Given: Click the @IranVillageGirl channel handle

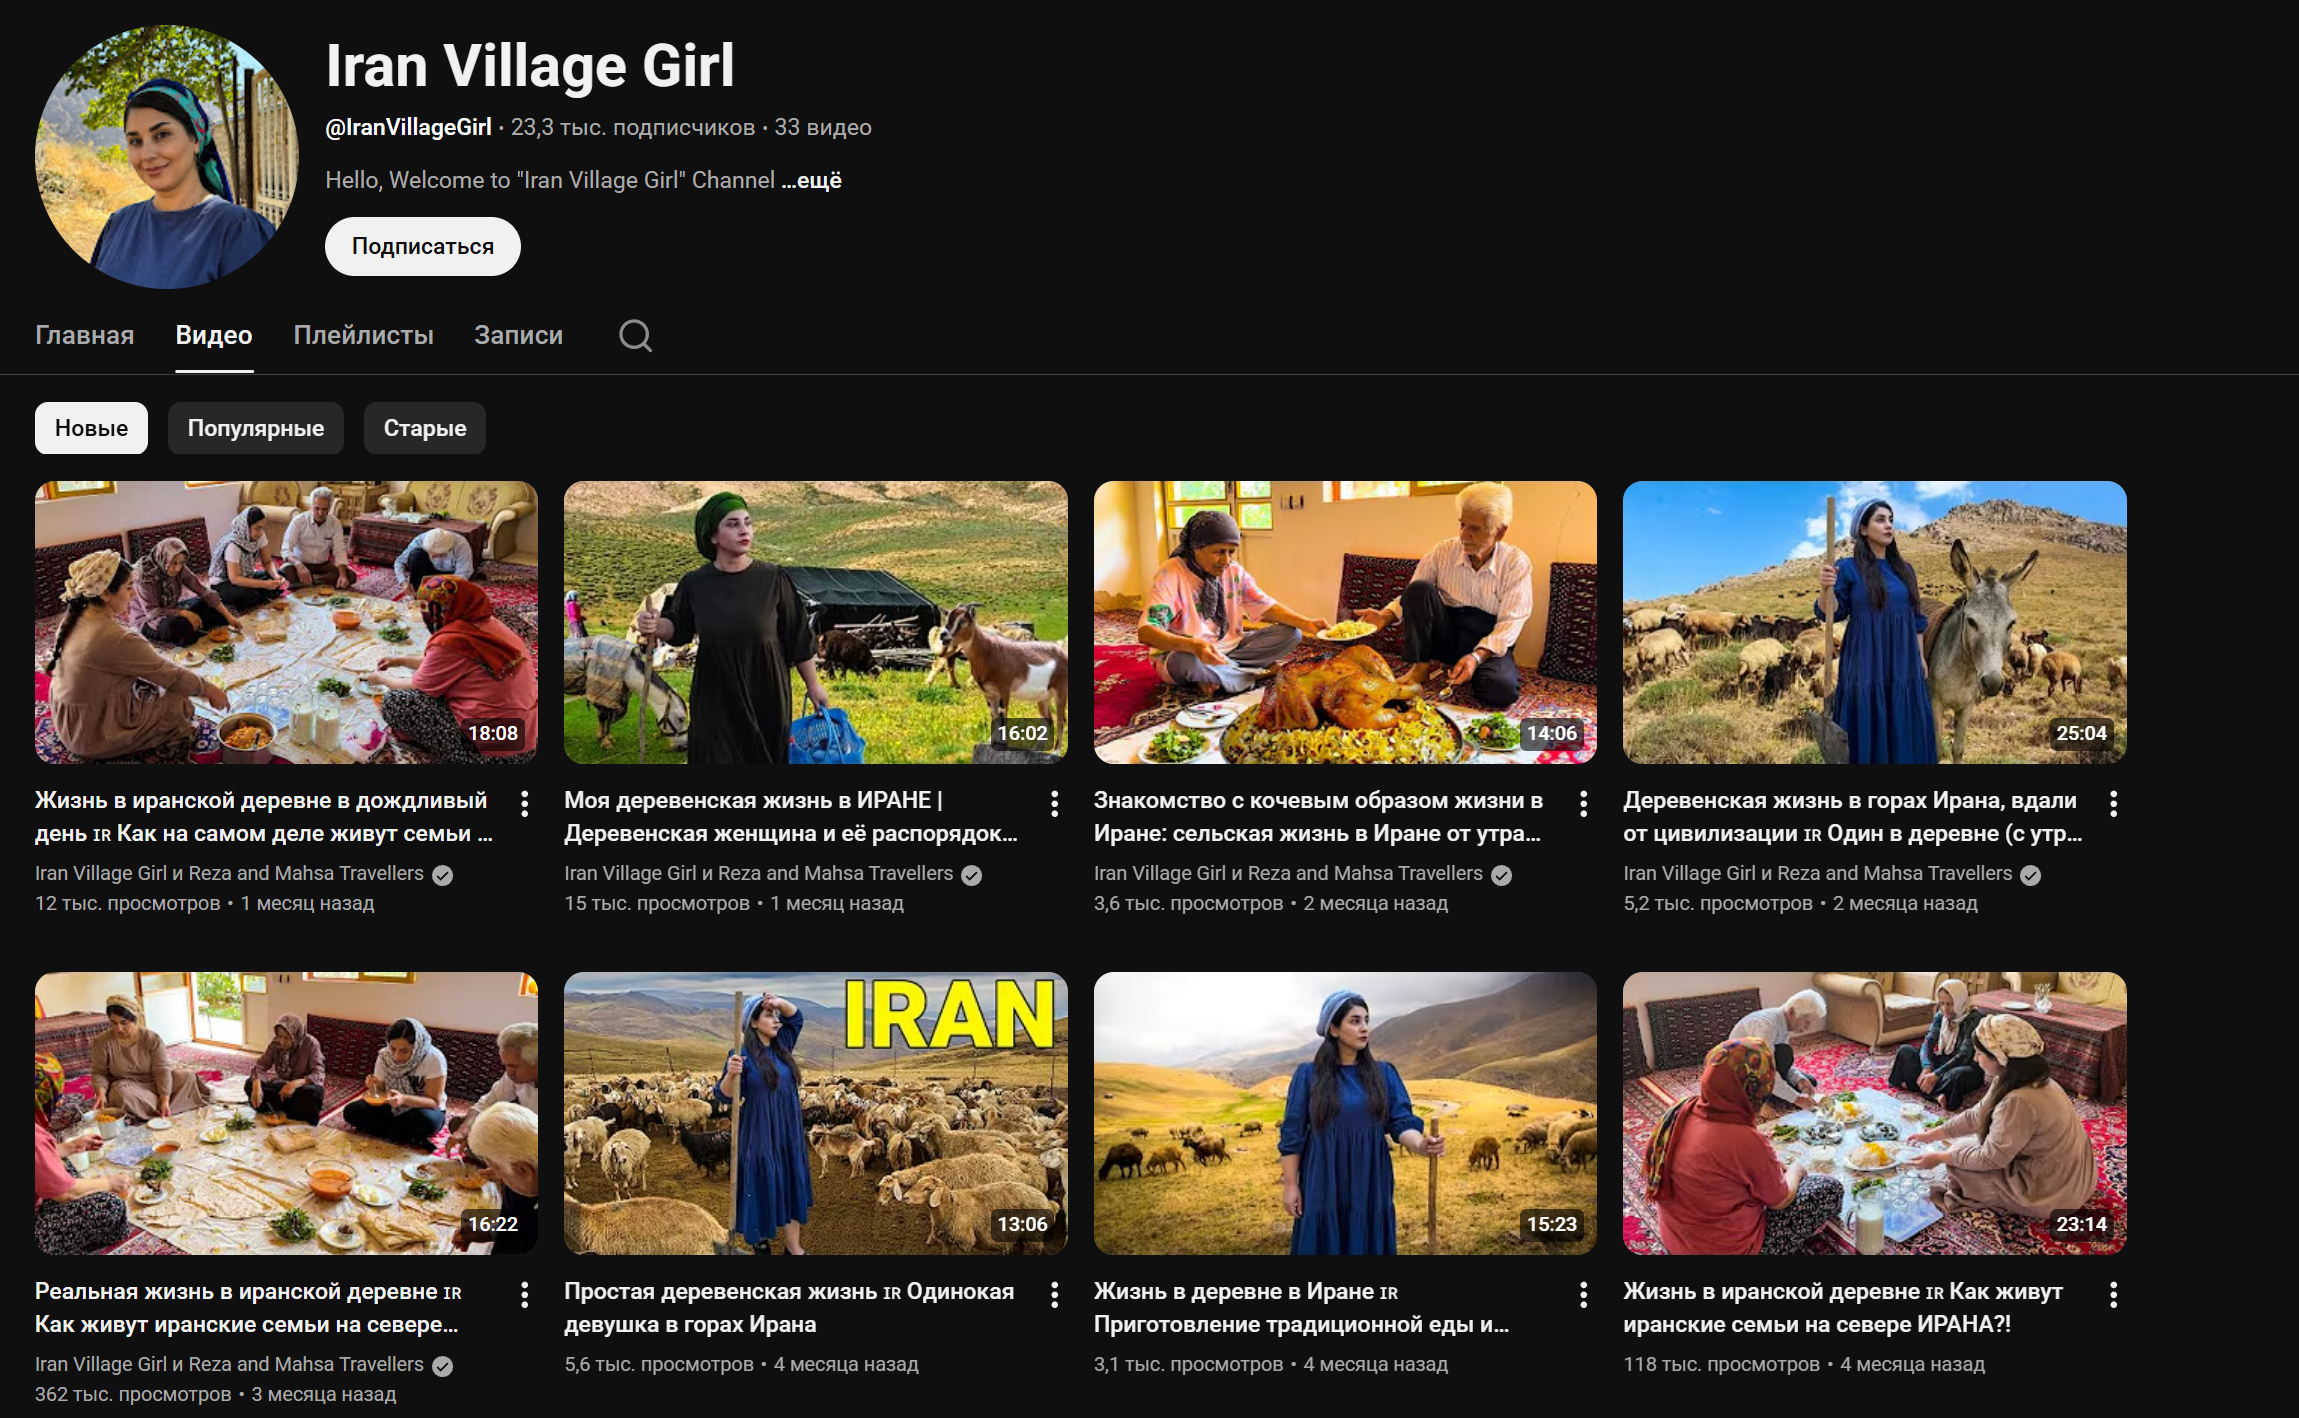Looking at the screenshot, I should pos(408,127).
